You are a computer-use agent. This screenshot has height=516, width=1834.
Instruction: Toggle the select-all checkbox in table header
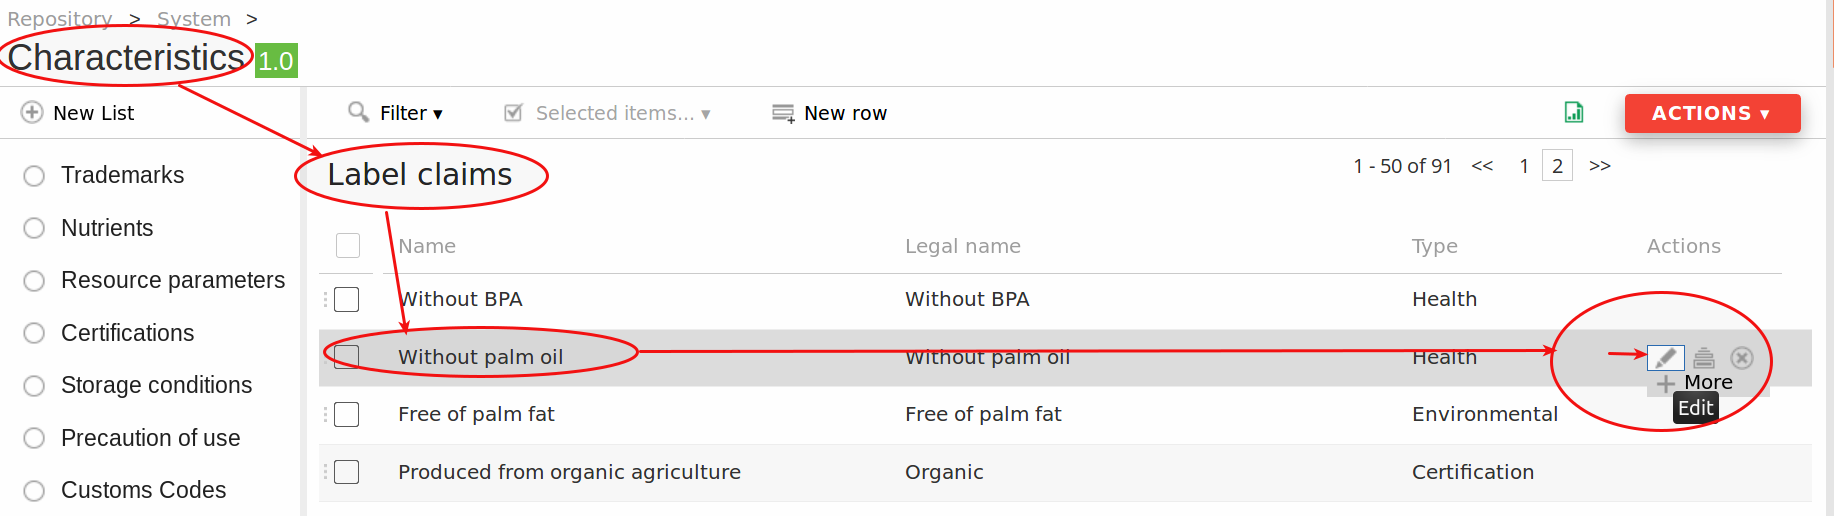click(348, 245)
